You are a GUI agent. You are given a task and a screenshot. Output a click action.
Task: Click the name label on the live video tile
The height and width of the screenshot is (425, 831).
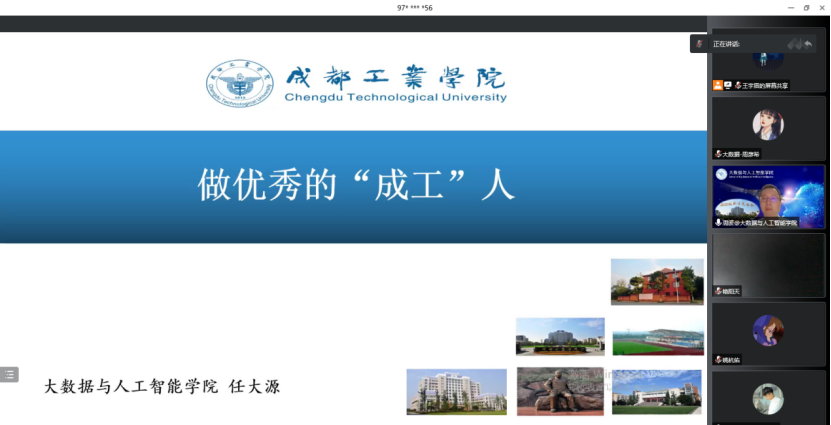(760, 223)
